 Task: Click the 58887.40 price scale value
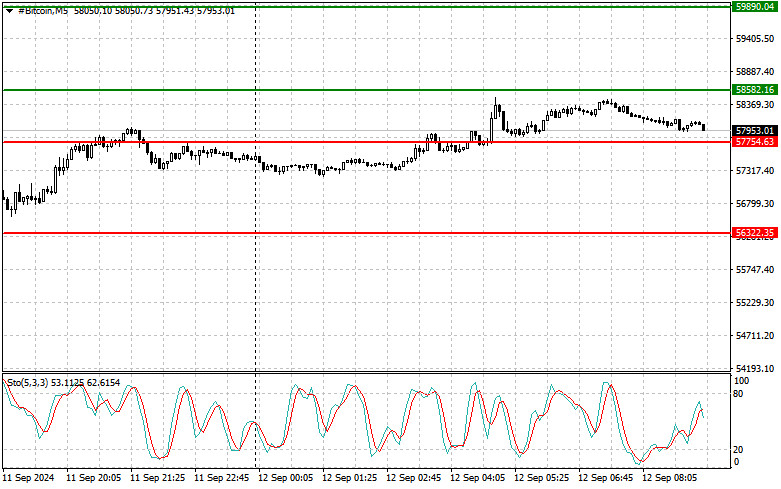[x=755, y=72]
